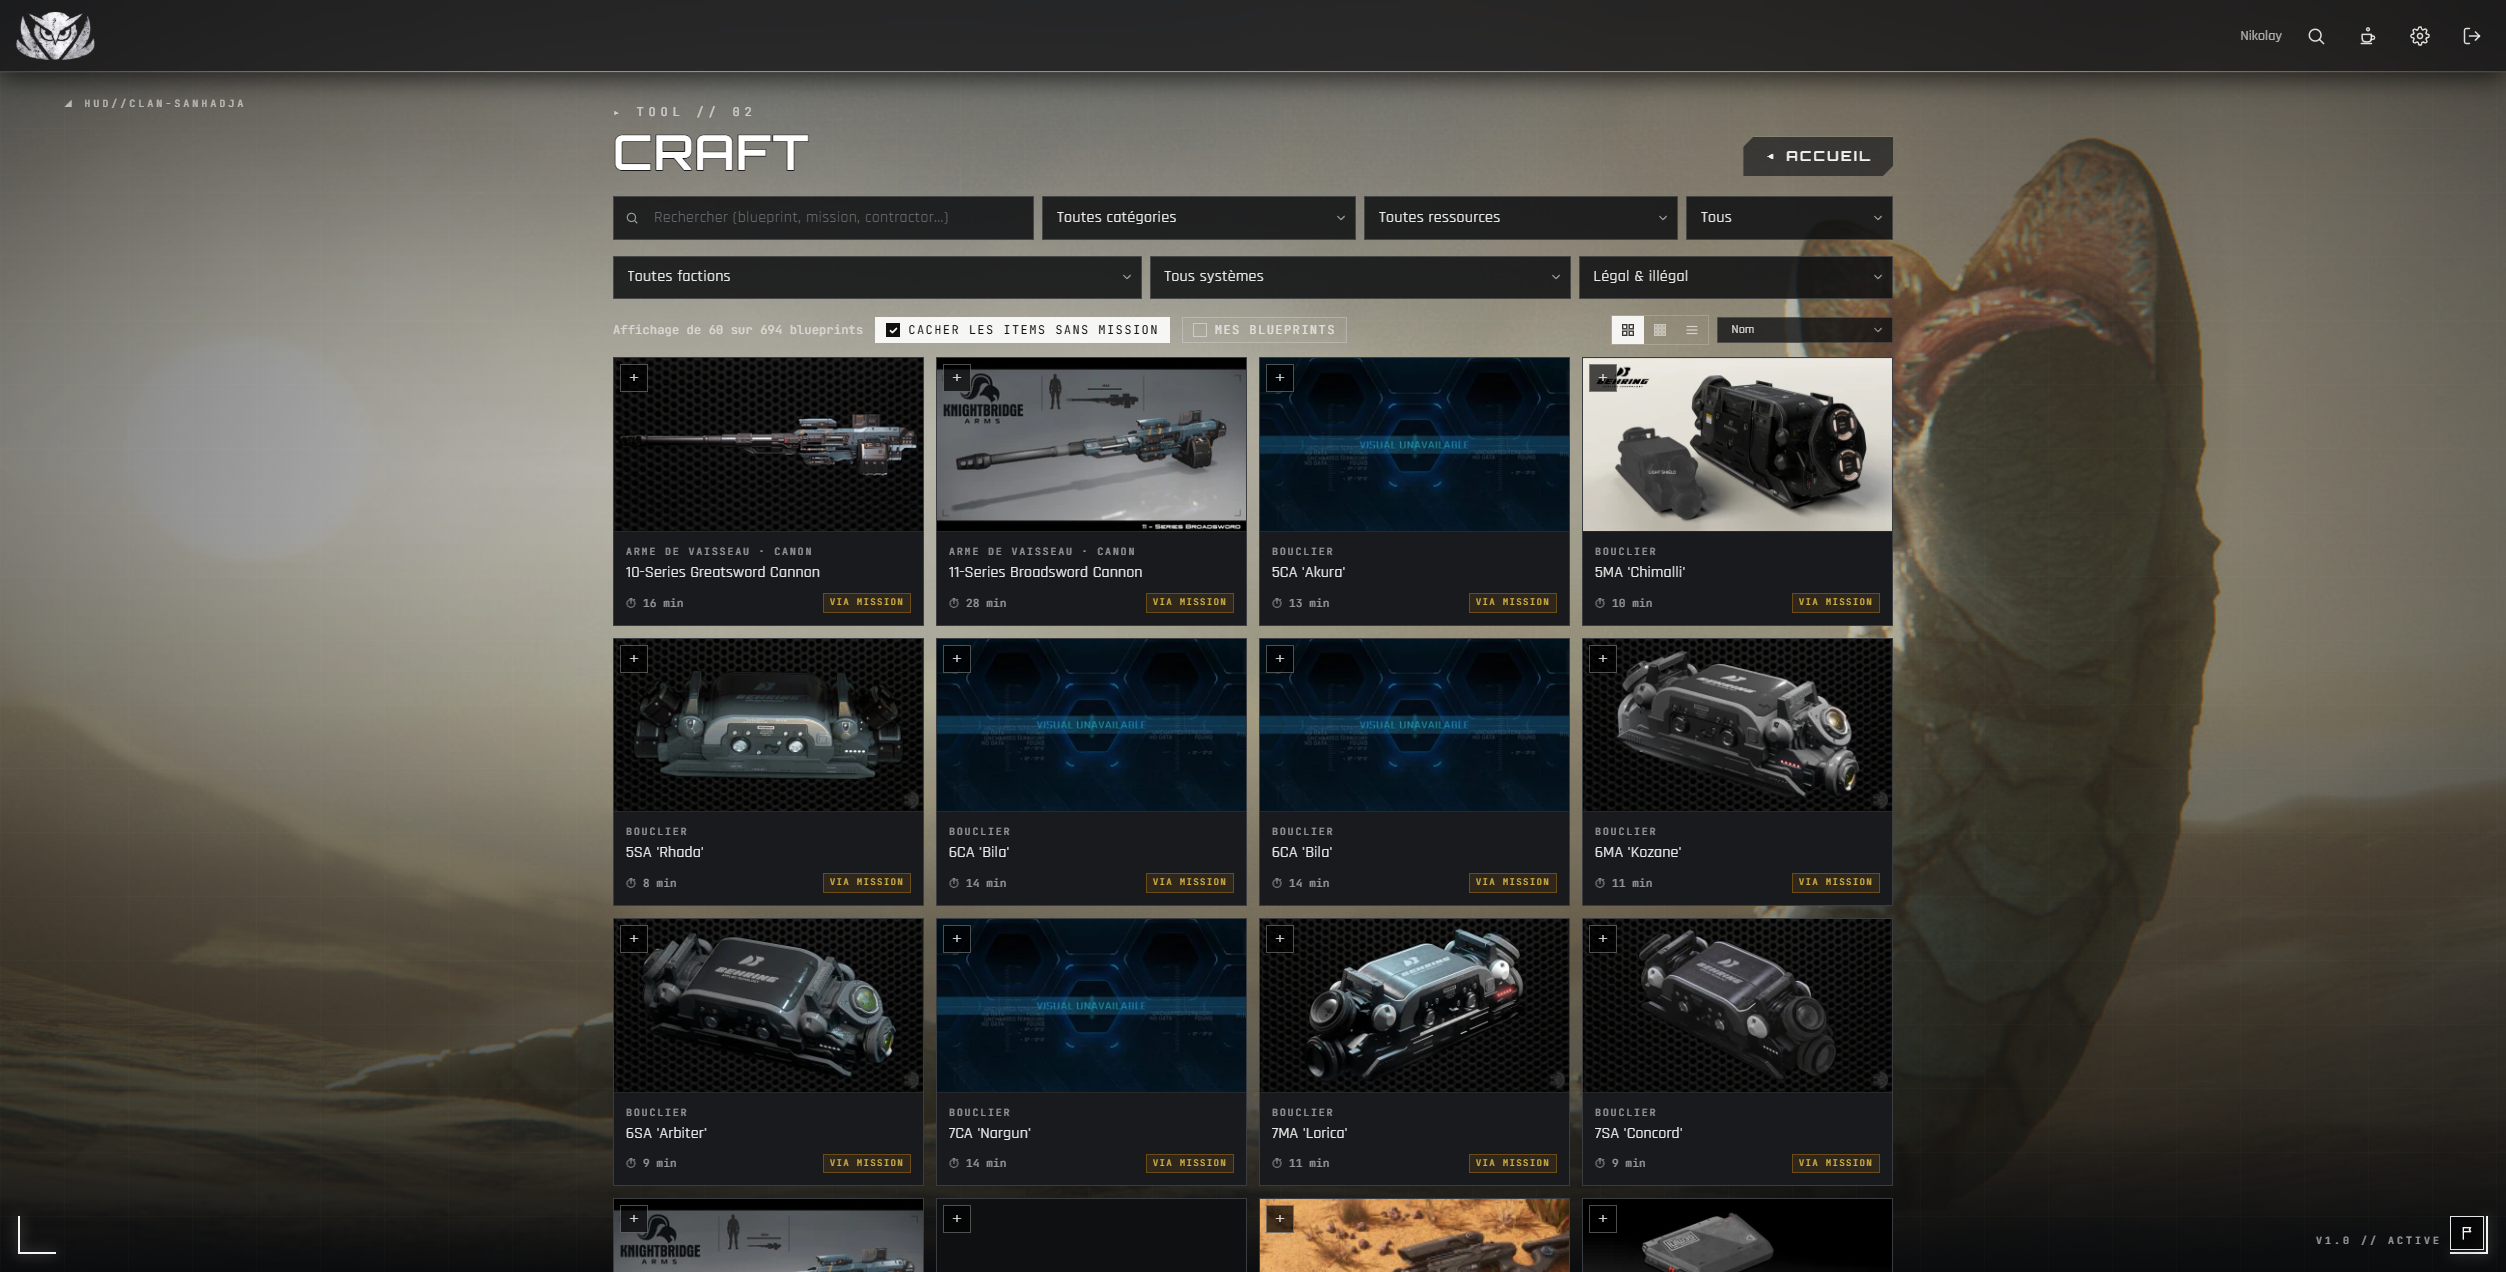The width and height of the screenshot is (2506, 1272).
Task: Switch to list view icon
Action: click(x=1691, y=330)
